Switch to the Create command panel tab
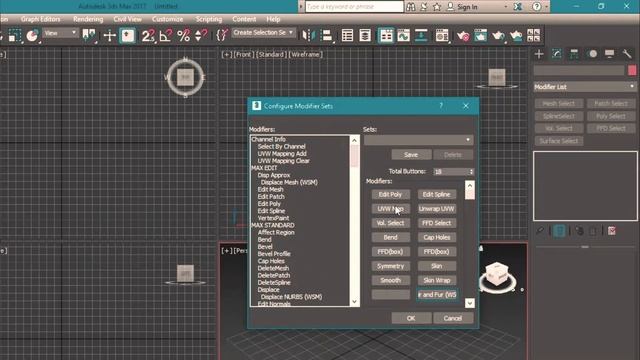The height and width of the screenshot is (360, 640). pos(539,54)
